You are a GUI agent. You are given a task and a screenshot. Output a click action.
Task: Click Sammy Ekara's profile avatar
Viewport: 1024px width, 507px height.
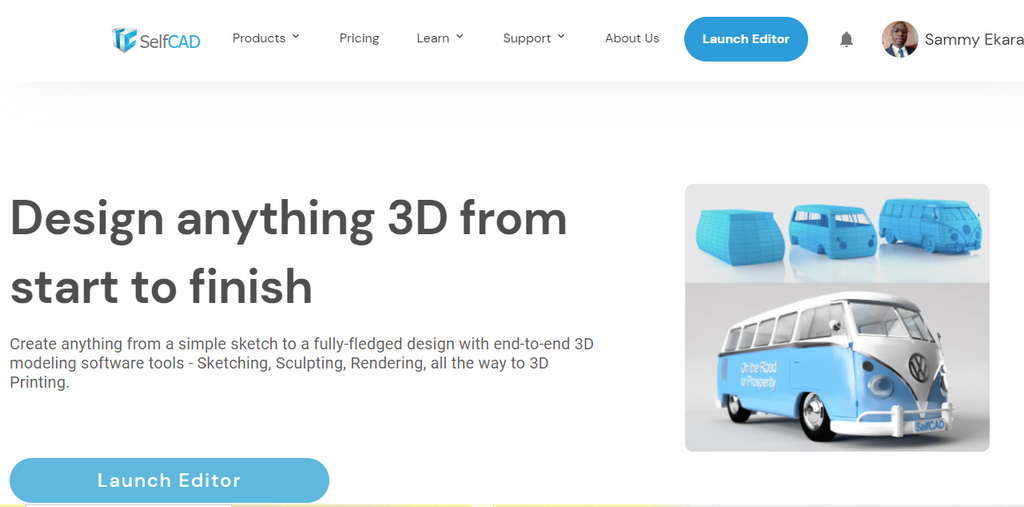(899, 39)
